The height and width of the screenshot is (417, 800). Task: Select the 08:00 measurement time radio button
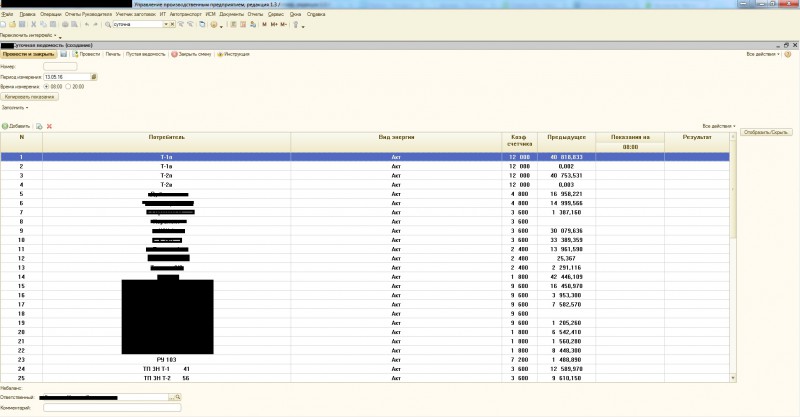[x=46, y=87]
